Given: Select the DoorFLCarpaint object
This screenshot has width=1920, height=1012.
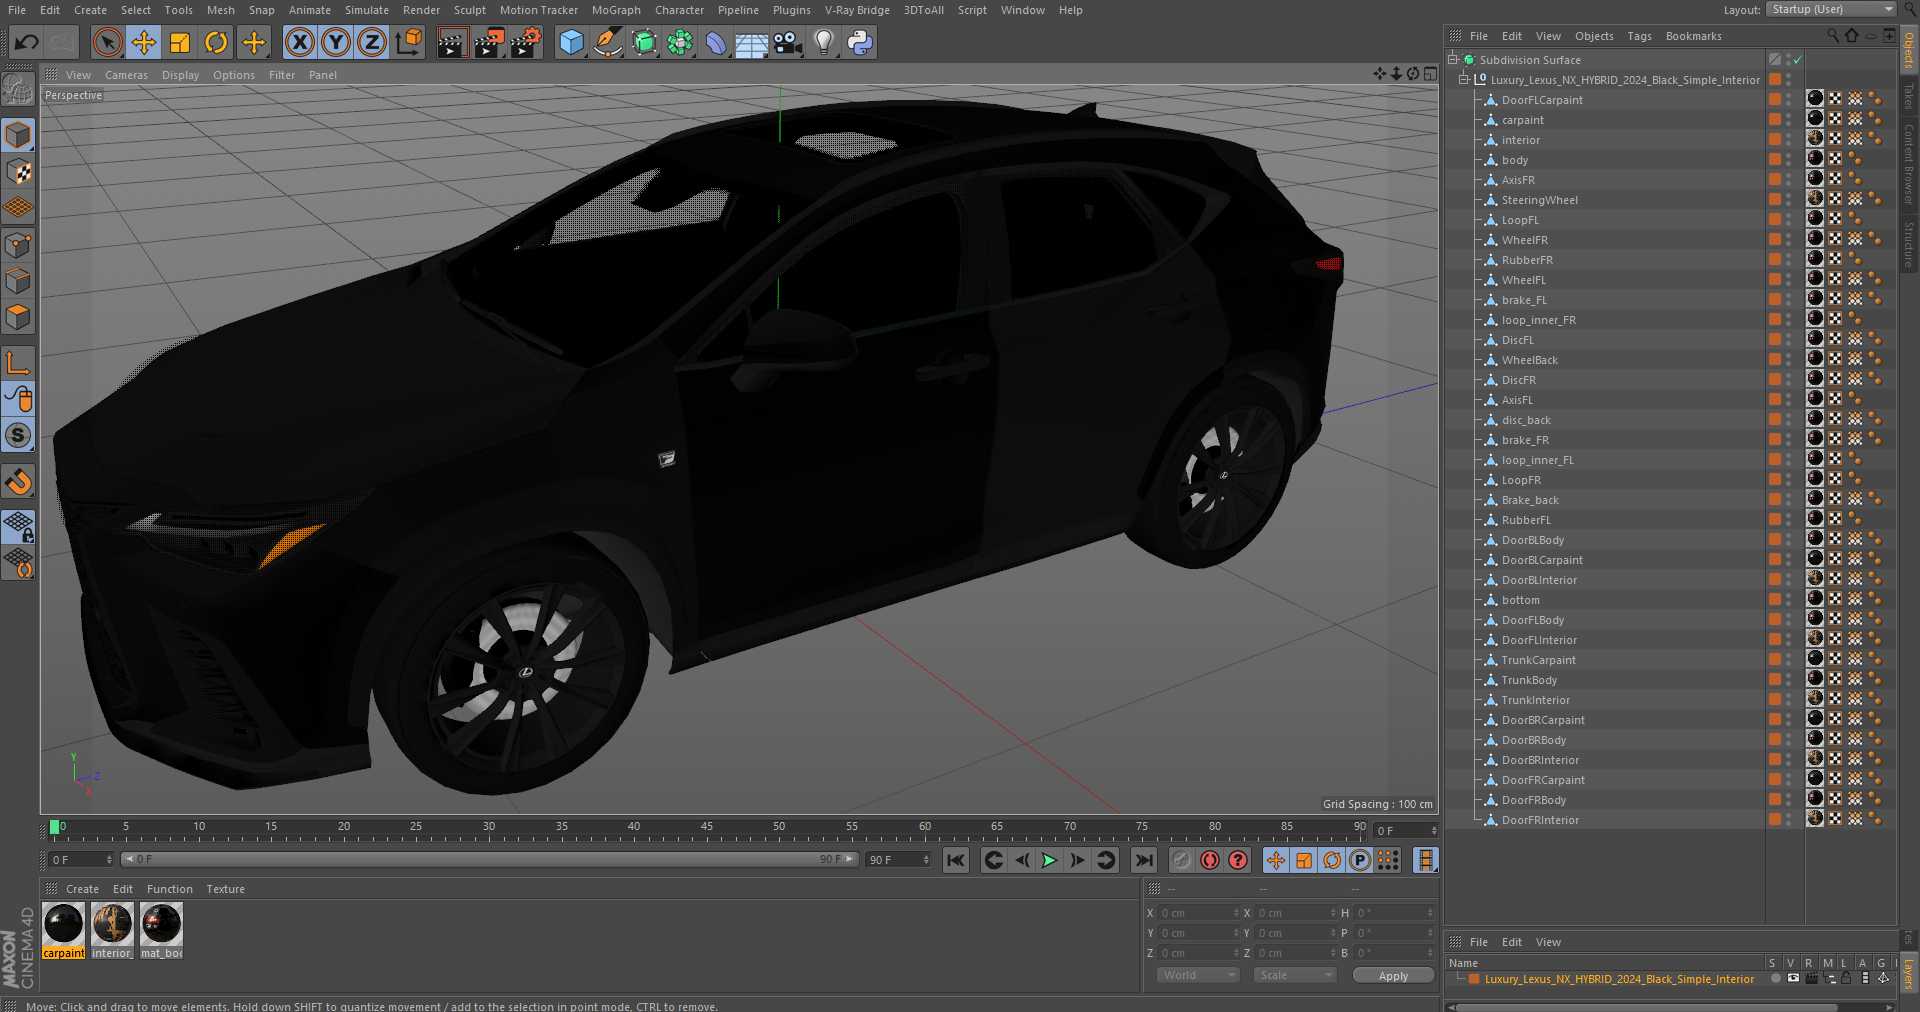Looking at the screenshot, I should point(1542,100).
